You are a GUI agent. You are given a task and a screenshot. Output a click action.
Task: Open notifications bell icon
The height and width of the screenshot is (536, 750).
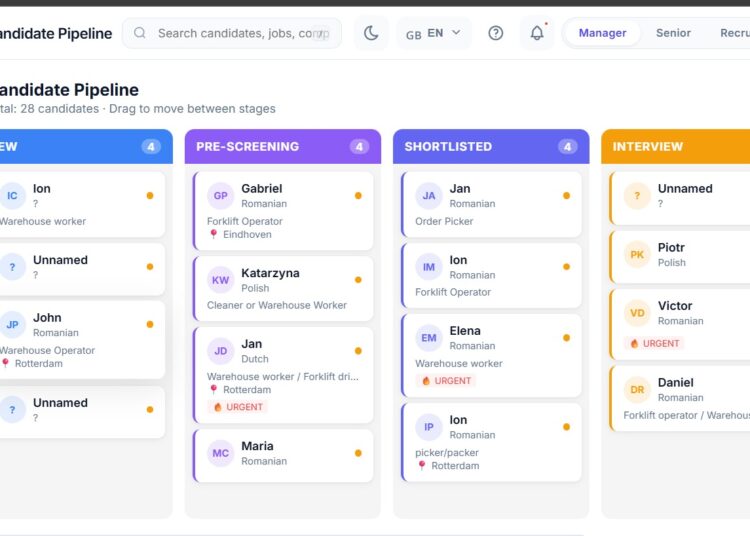pyautogui.click(x=537, y=33)
